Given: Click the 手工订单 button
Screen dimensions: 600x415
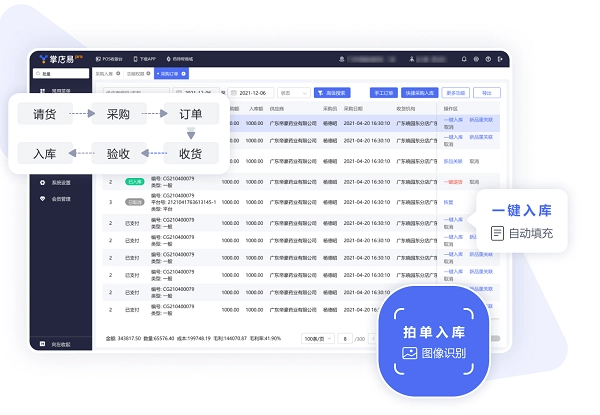Looking at the screenshot, I should coord(384,92).
